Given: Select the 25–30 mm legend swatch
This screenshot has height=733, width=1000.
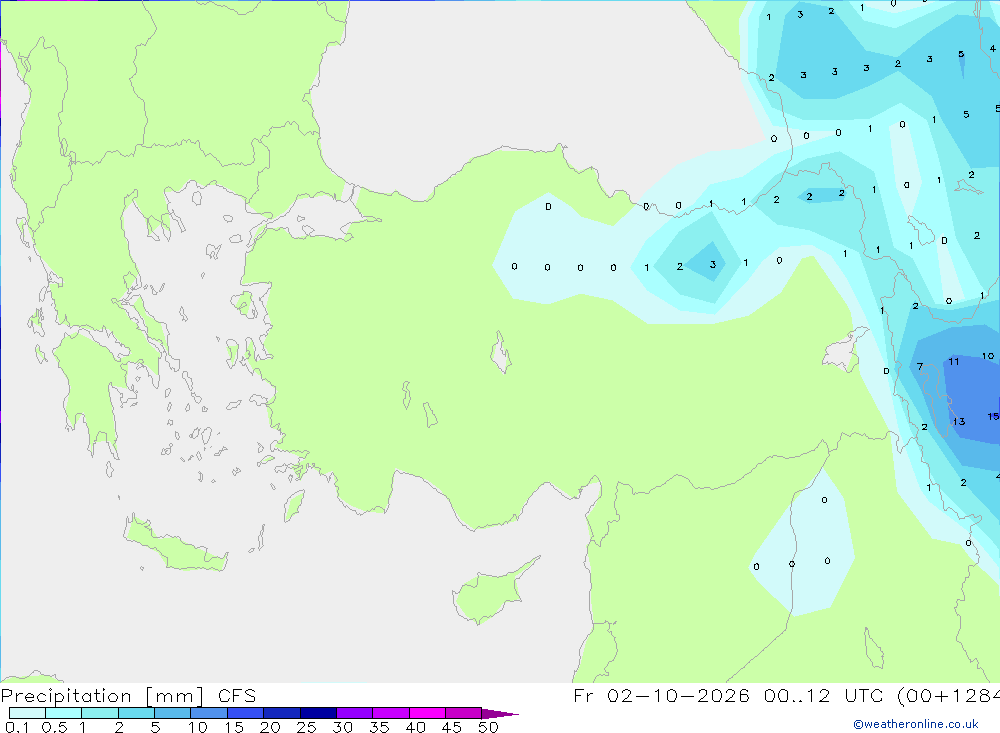Looking at the screenshot, I should (318, 713).
